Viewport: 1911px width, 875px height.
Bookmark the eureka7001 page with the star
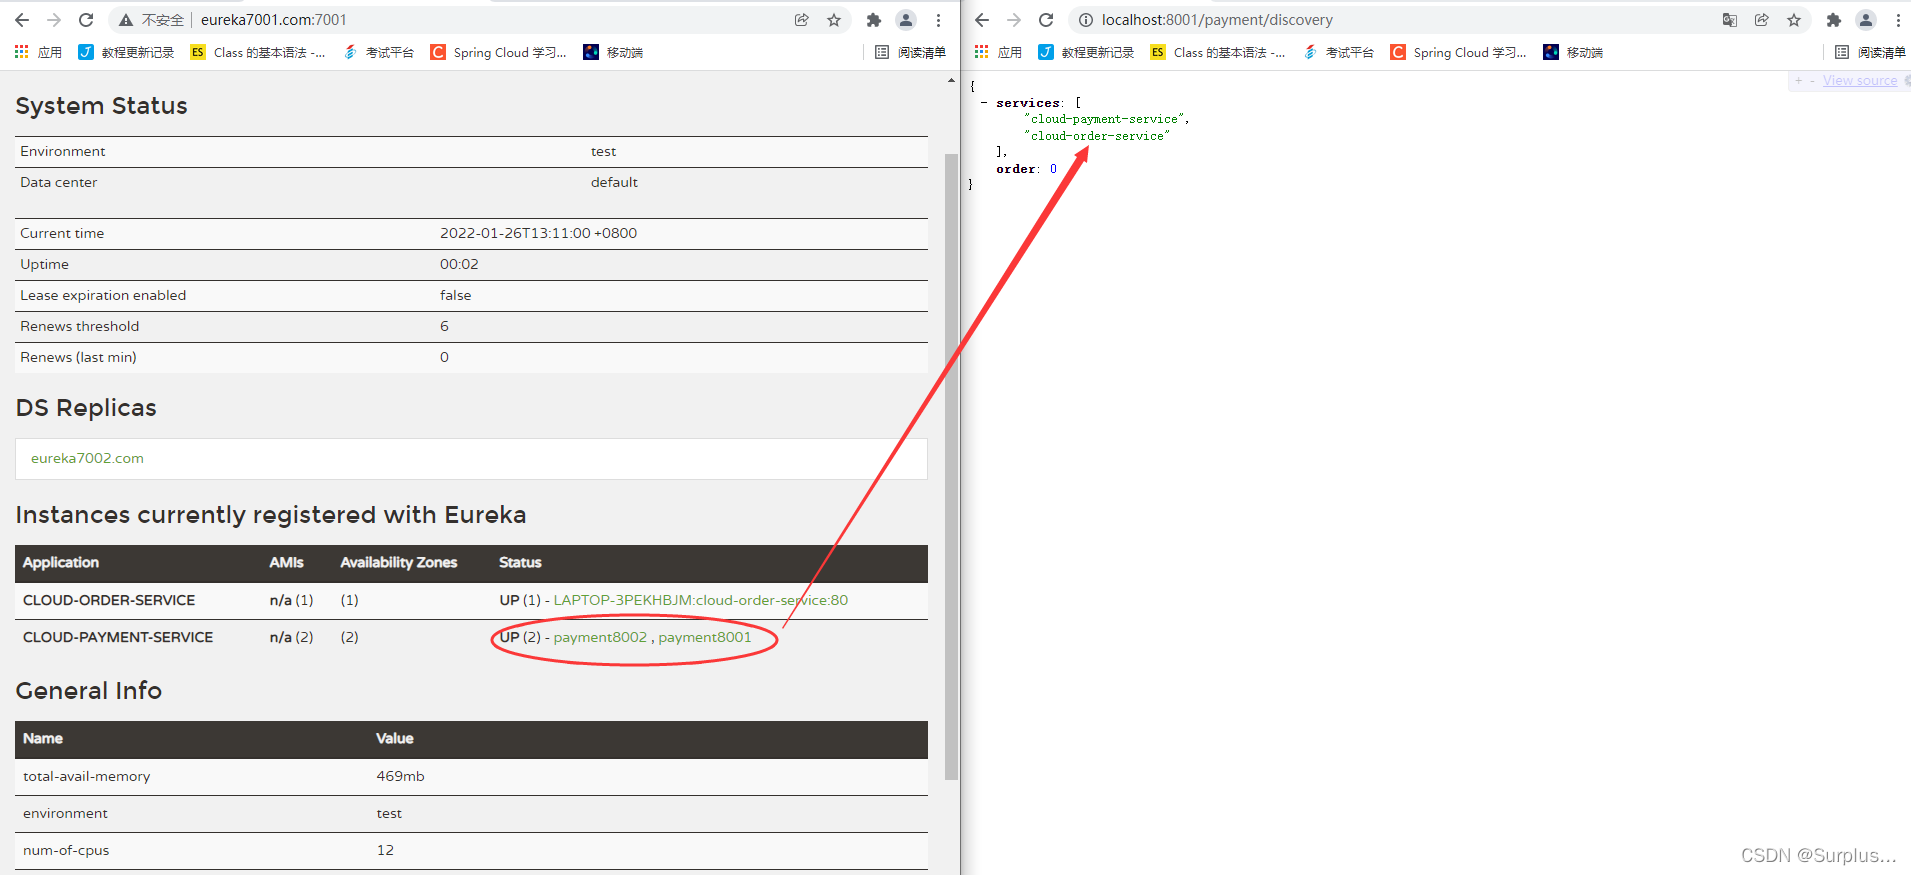834,20
